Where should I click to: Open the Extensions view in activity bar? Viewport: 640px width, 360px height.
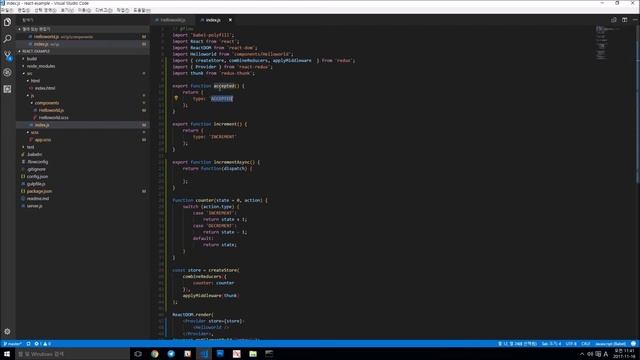click(x=7, y=89)
